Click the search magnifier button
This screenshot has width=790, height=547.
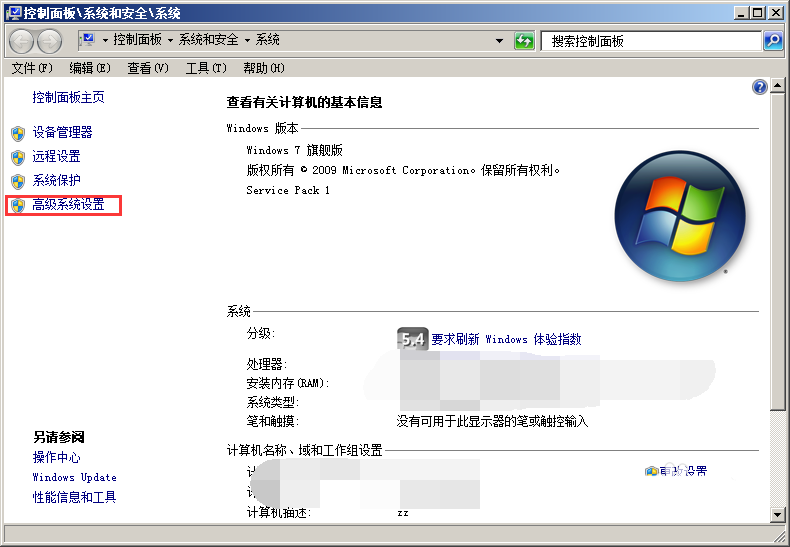coord(773,41)
